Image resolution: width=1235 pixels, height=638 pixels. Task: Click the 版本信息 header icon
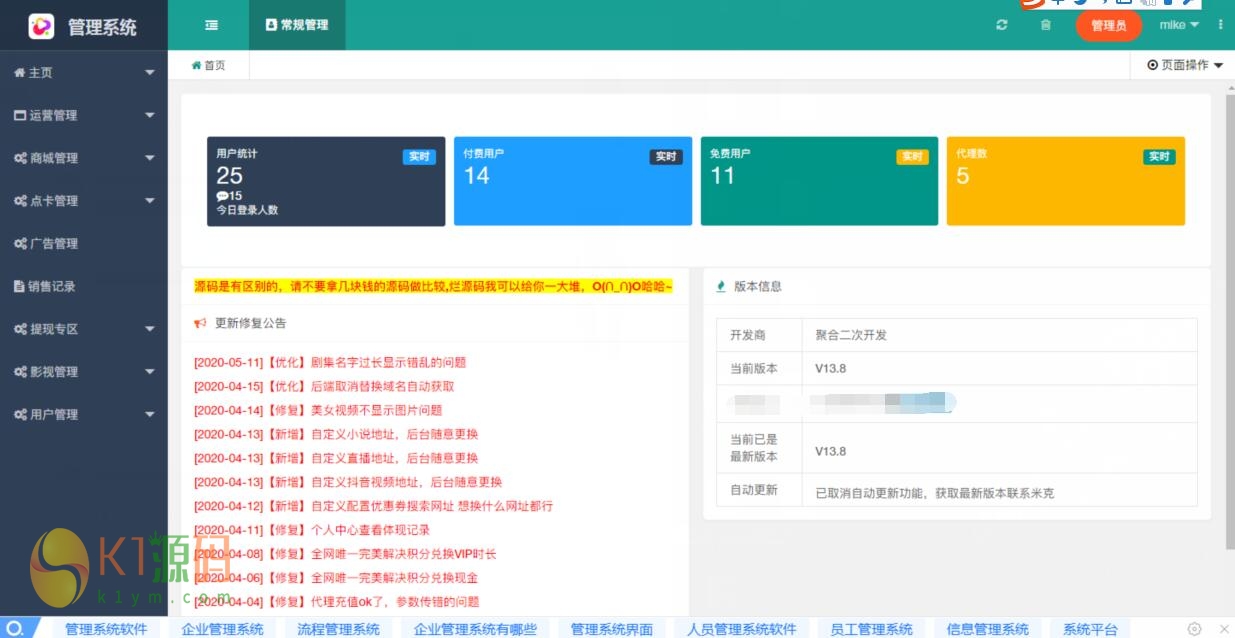[x=721, y=286]
